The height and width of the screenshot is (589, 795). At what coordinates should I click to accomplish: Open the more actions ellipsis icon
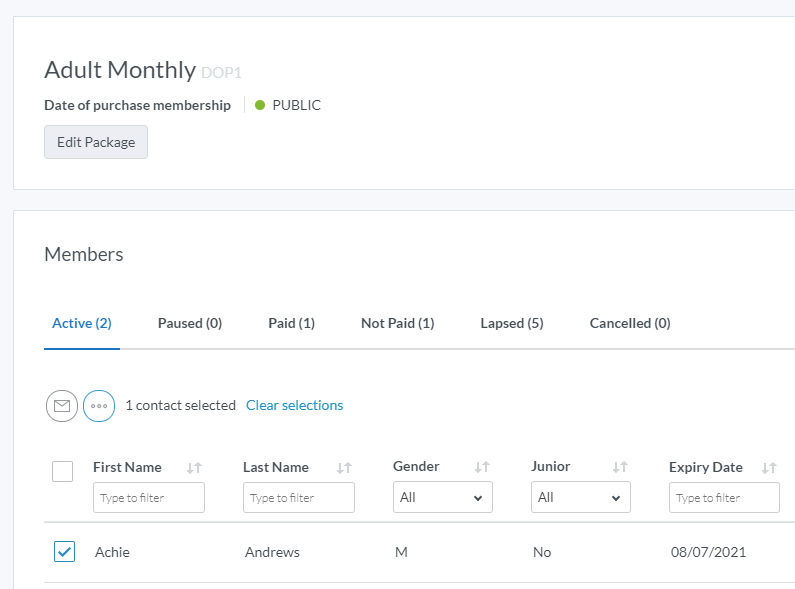99,406
